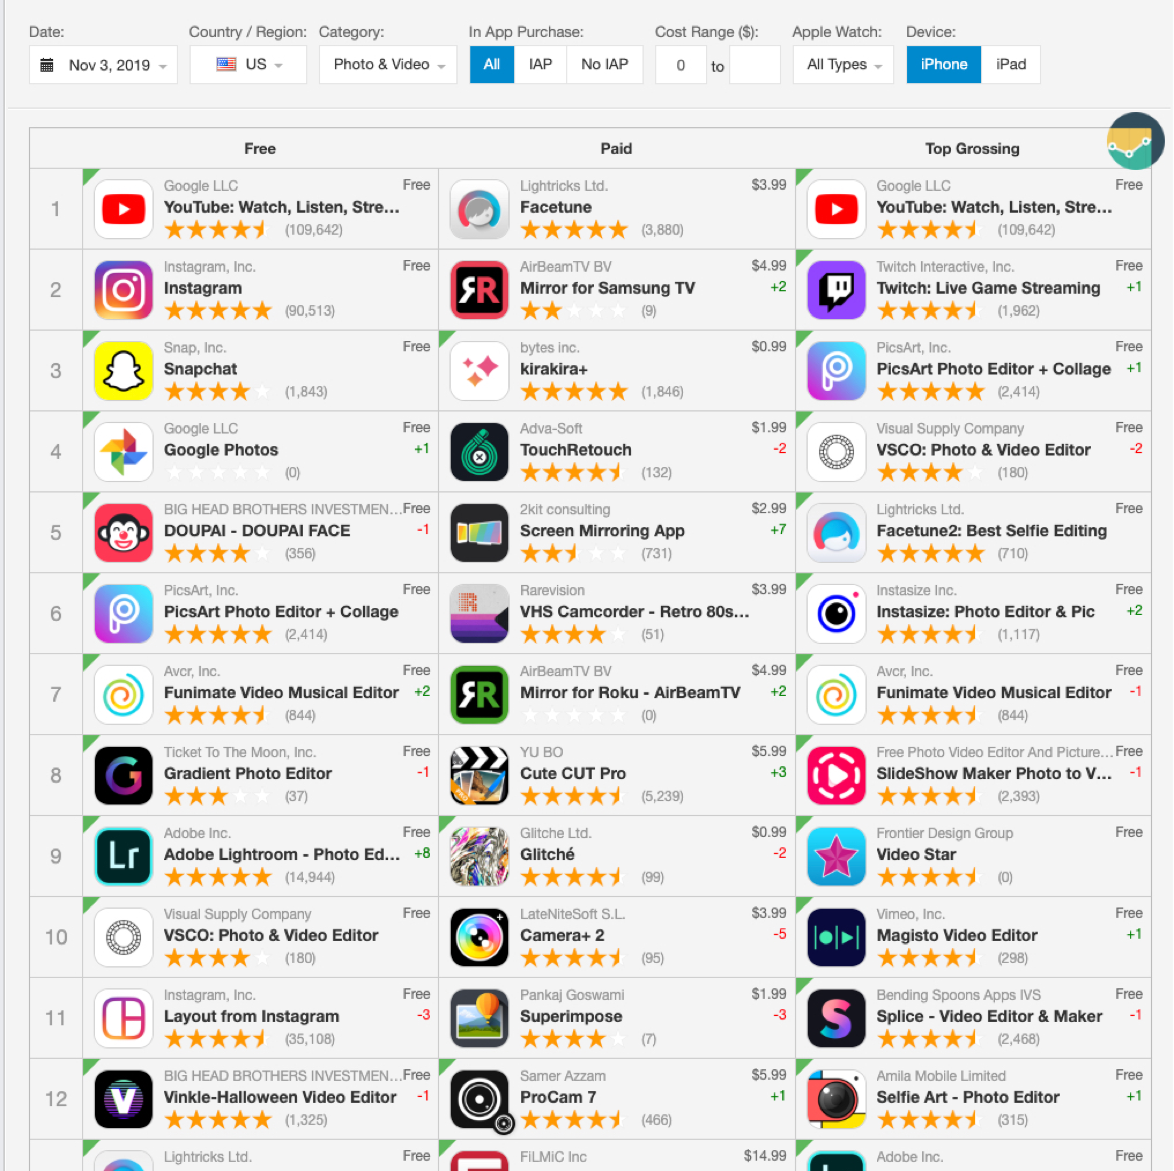
Task: Switch device filter to iPad
Action: pos(1011,64)
